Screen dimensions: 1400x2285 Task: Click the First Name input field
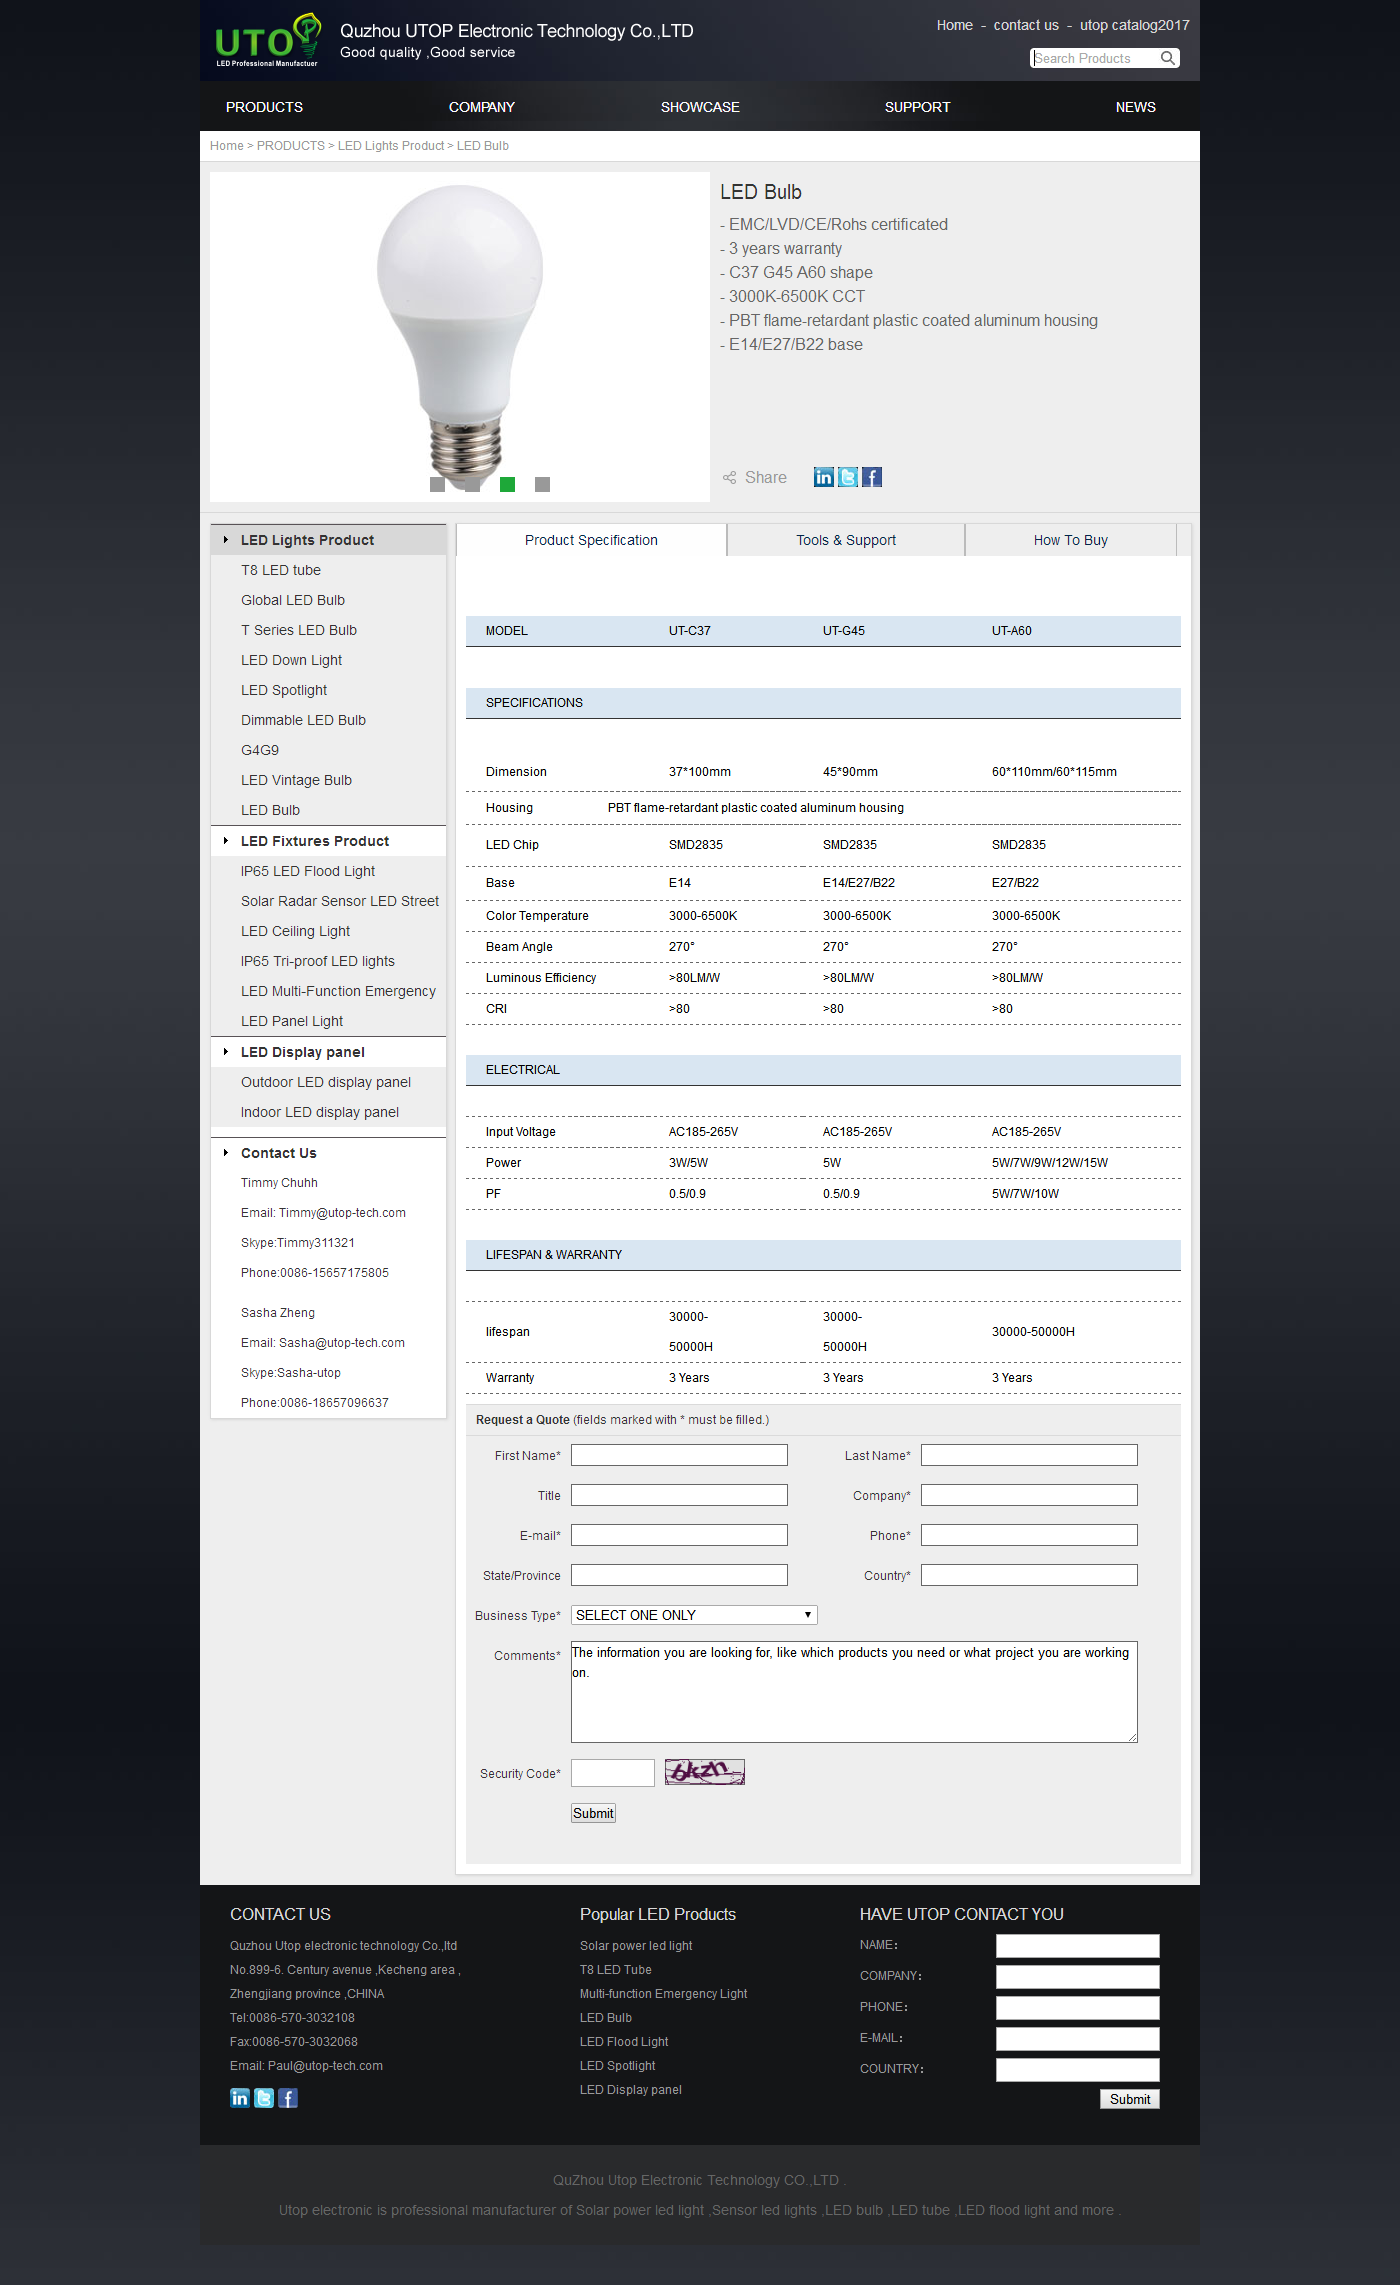point(679,1455)
